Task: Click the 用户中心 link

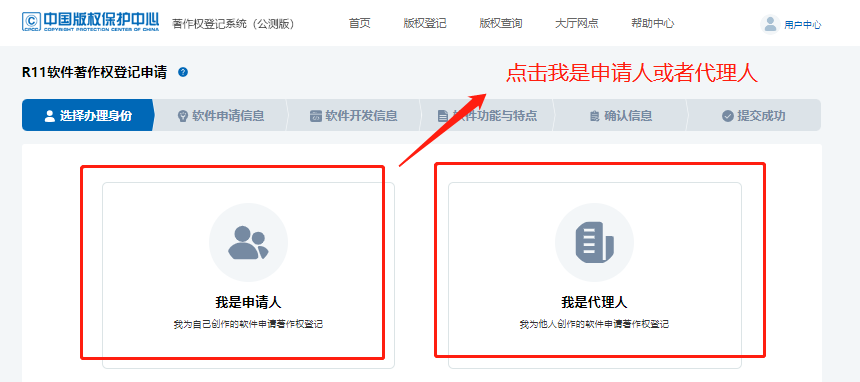Action: pyautogui.click(x=802, y=25)
